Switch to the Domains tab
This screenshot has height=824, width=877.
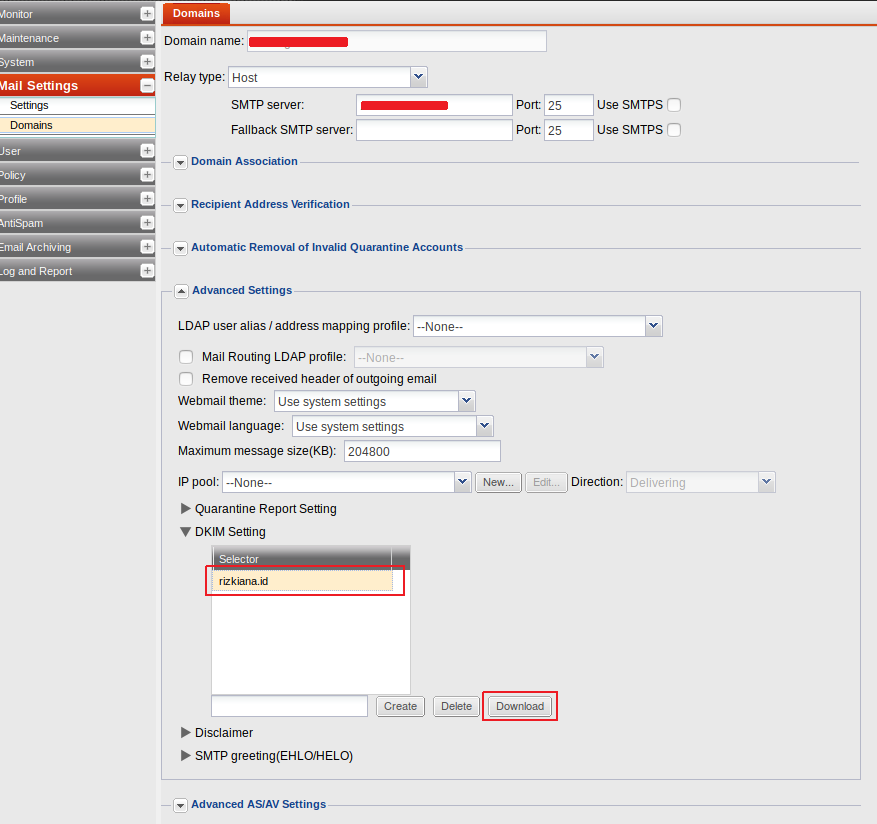pos(196,14)
